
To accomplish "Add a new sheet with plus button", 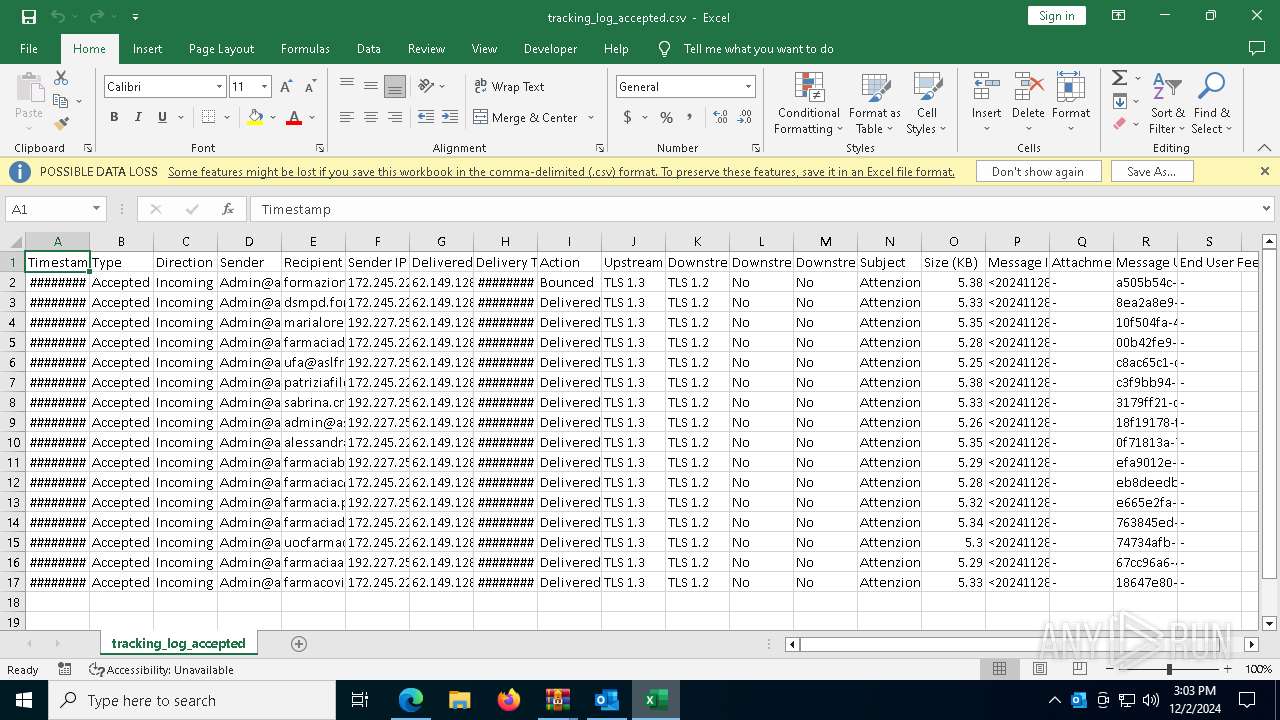I will click(x=298, y=643).
